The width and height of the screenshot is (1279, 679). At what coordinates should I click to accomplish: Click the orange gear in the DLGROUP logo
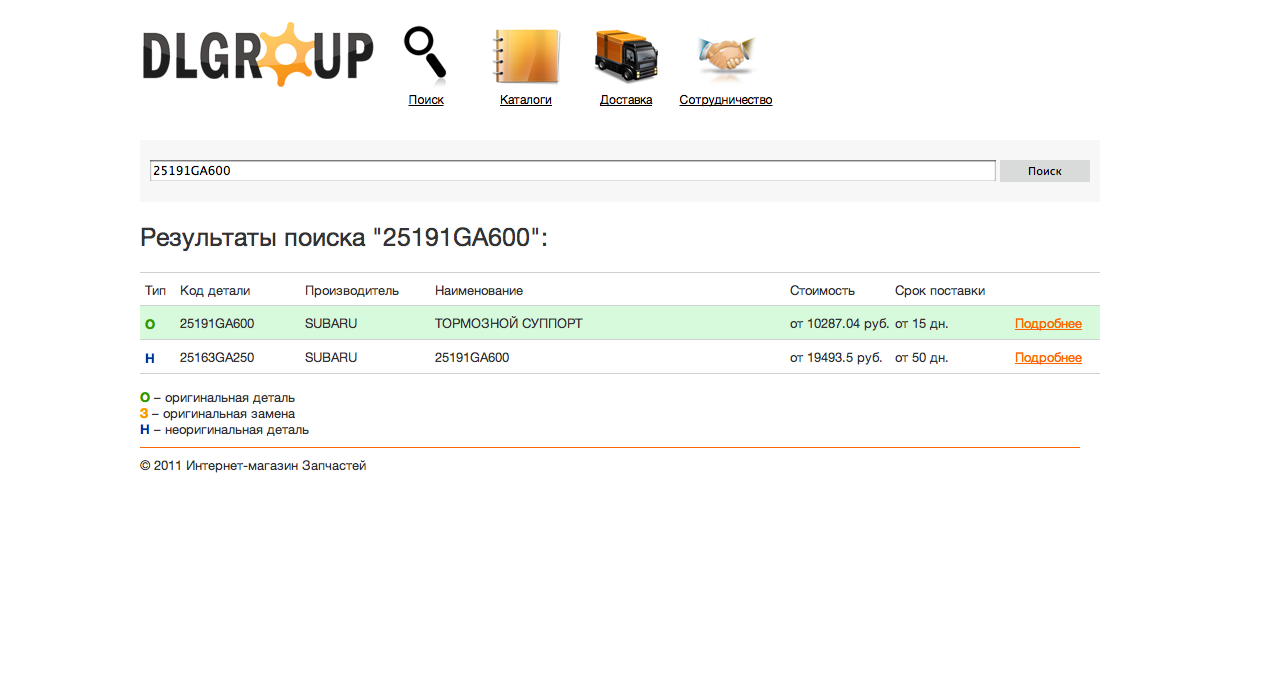click(x=288, y=54)
